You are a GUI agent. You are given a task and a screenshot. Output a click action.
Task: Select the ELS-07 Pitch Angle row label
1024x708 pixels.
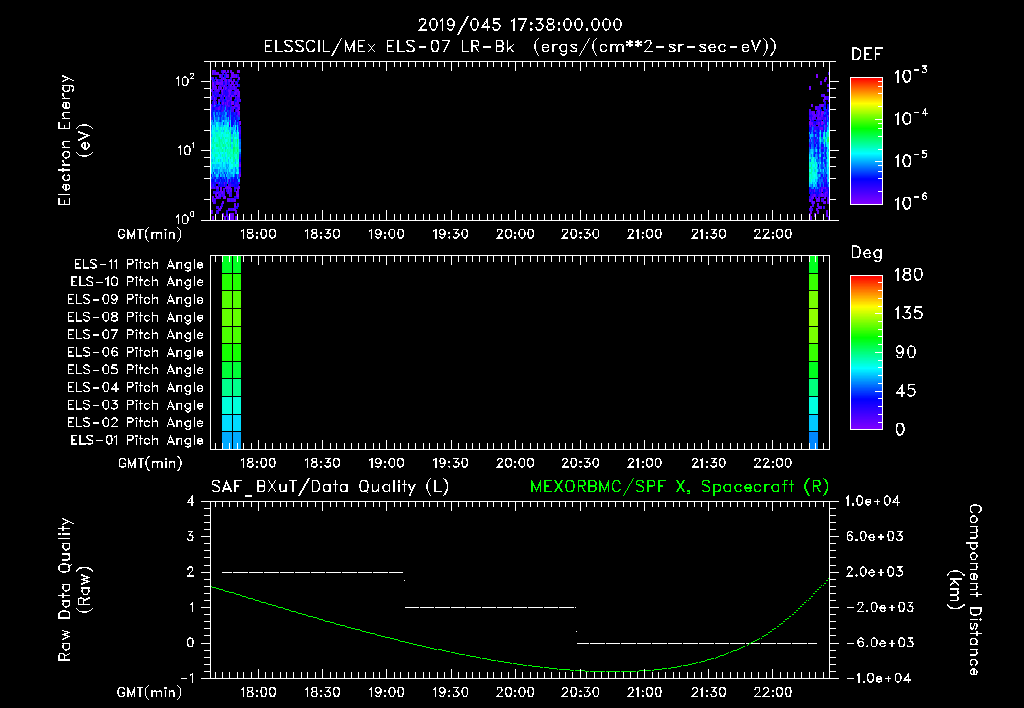point(136,334)
